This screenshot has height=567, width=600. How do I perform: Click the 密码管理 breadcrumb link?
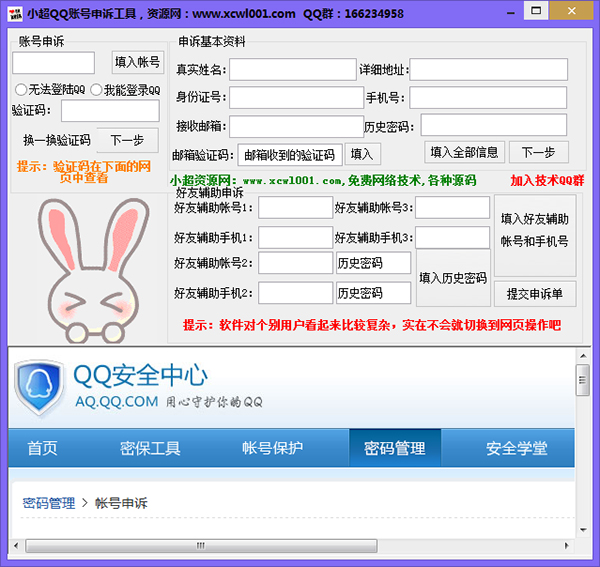(49, 503)
